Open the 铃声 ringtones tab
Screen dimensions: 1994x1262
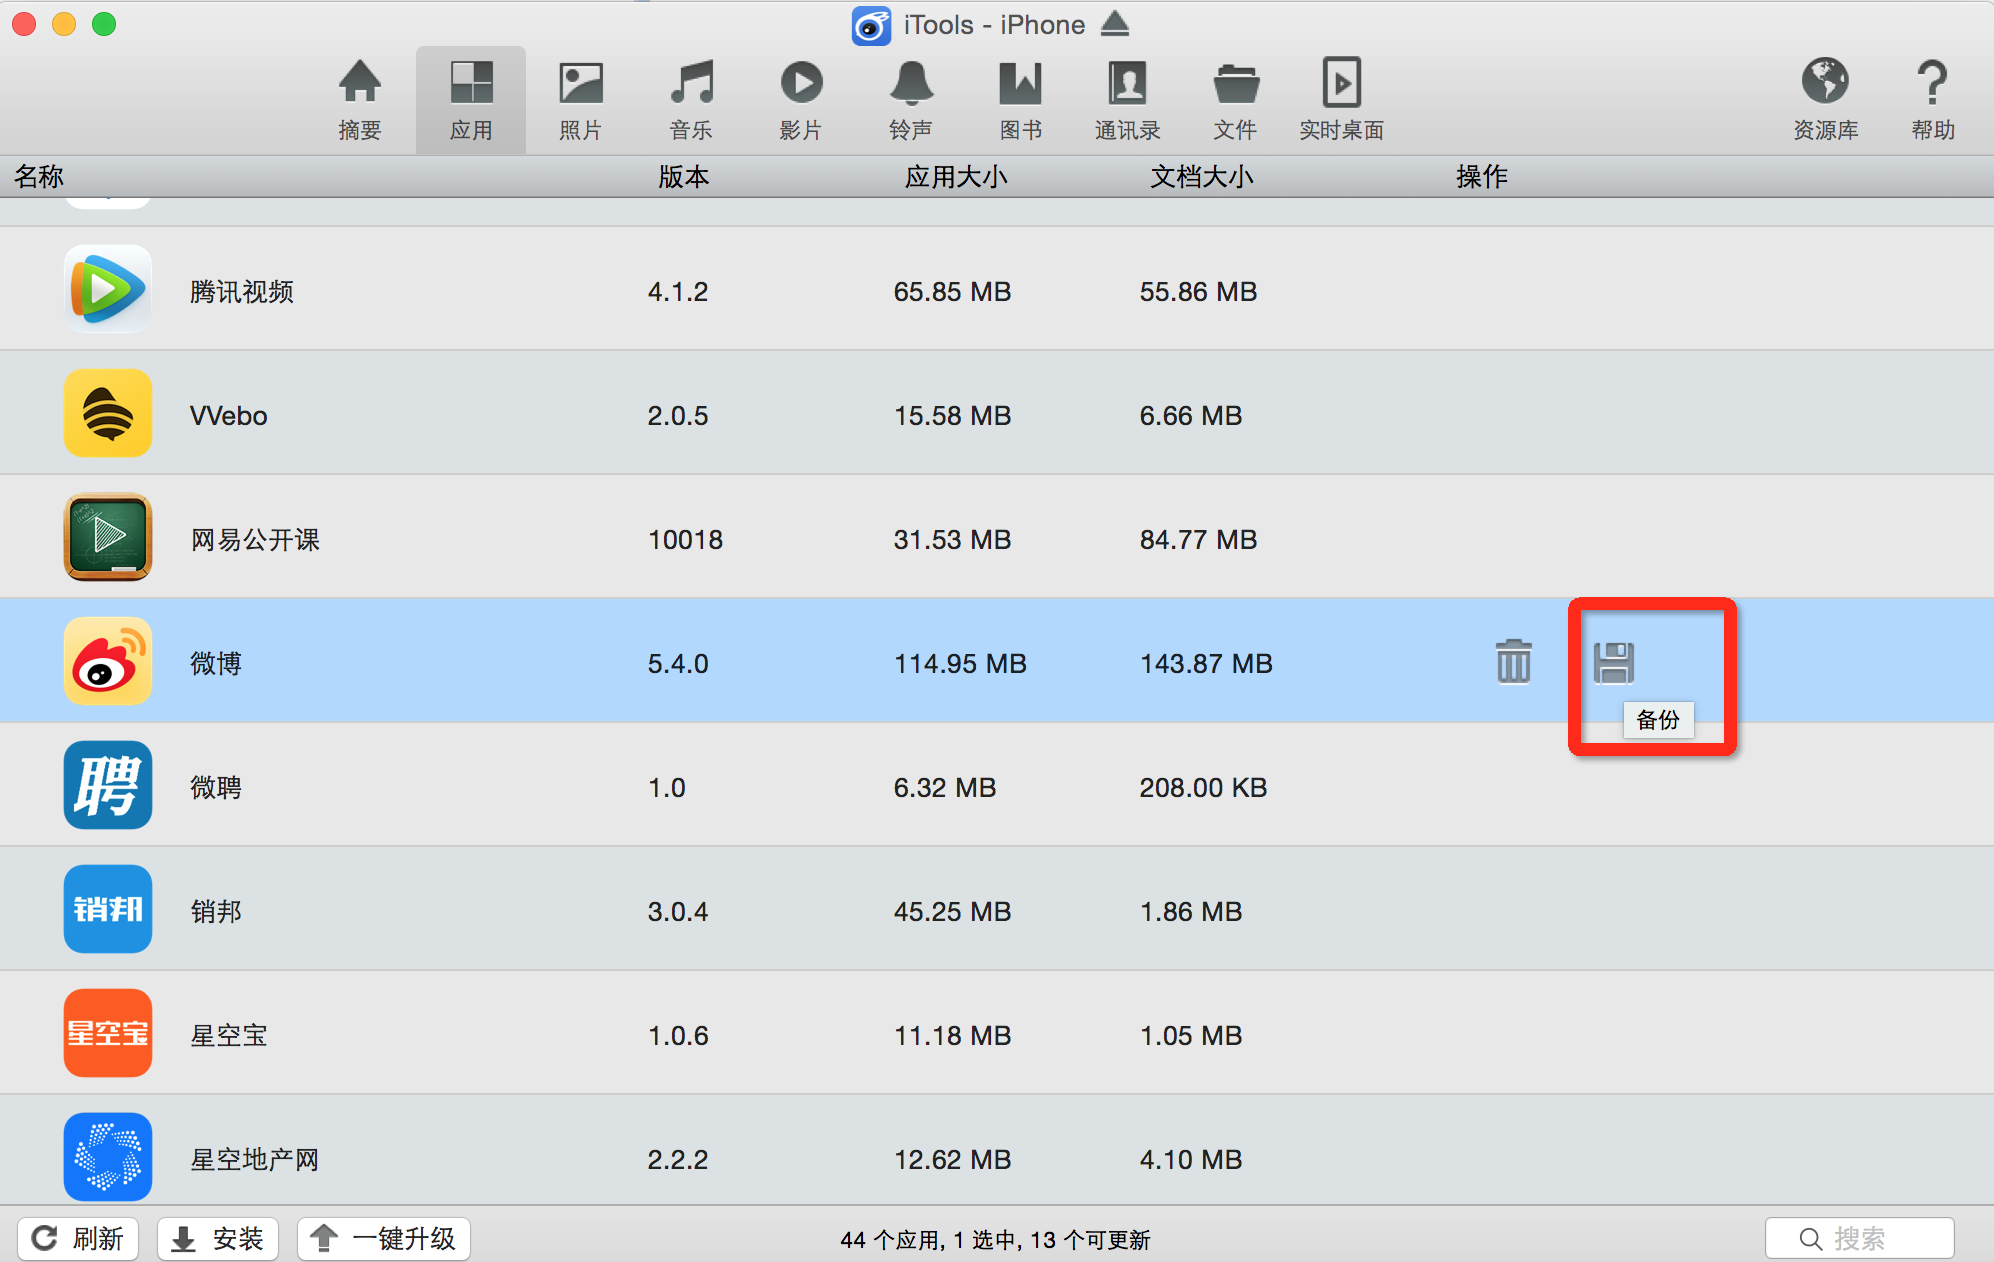(911, 100)
